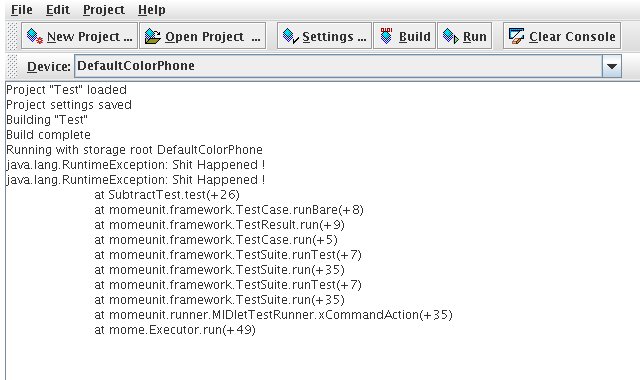The width and height of the screenshot is (640, 380).
Task: Open the Project menu
Action: click(104, 9)
